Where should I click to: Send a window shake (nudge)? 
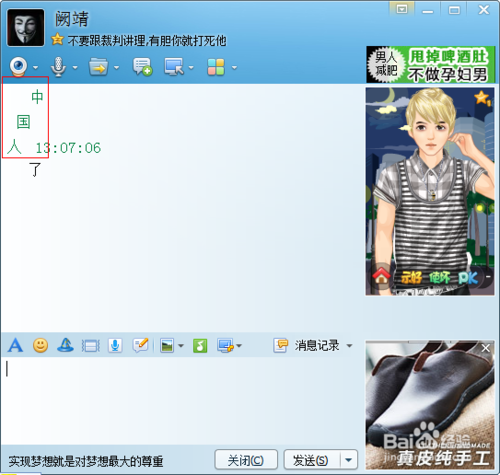click(x=91, y=346)
